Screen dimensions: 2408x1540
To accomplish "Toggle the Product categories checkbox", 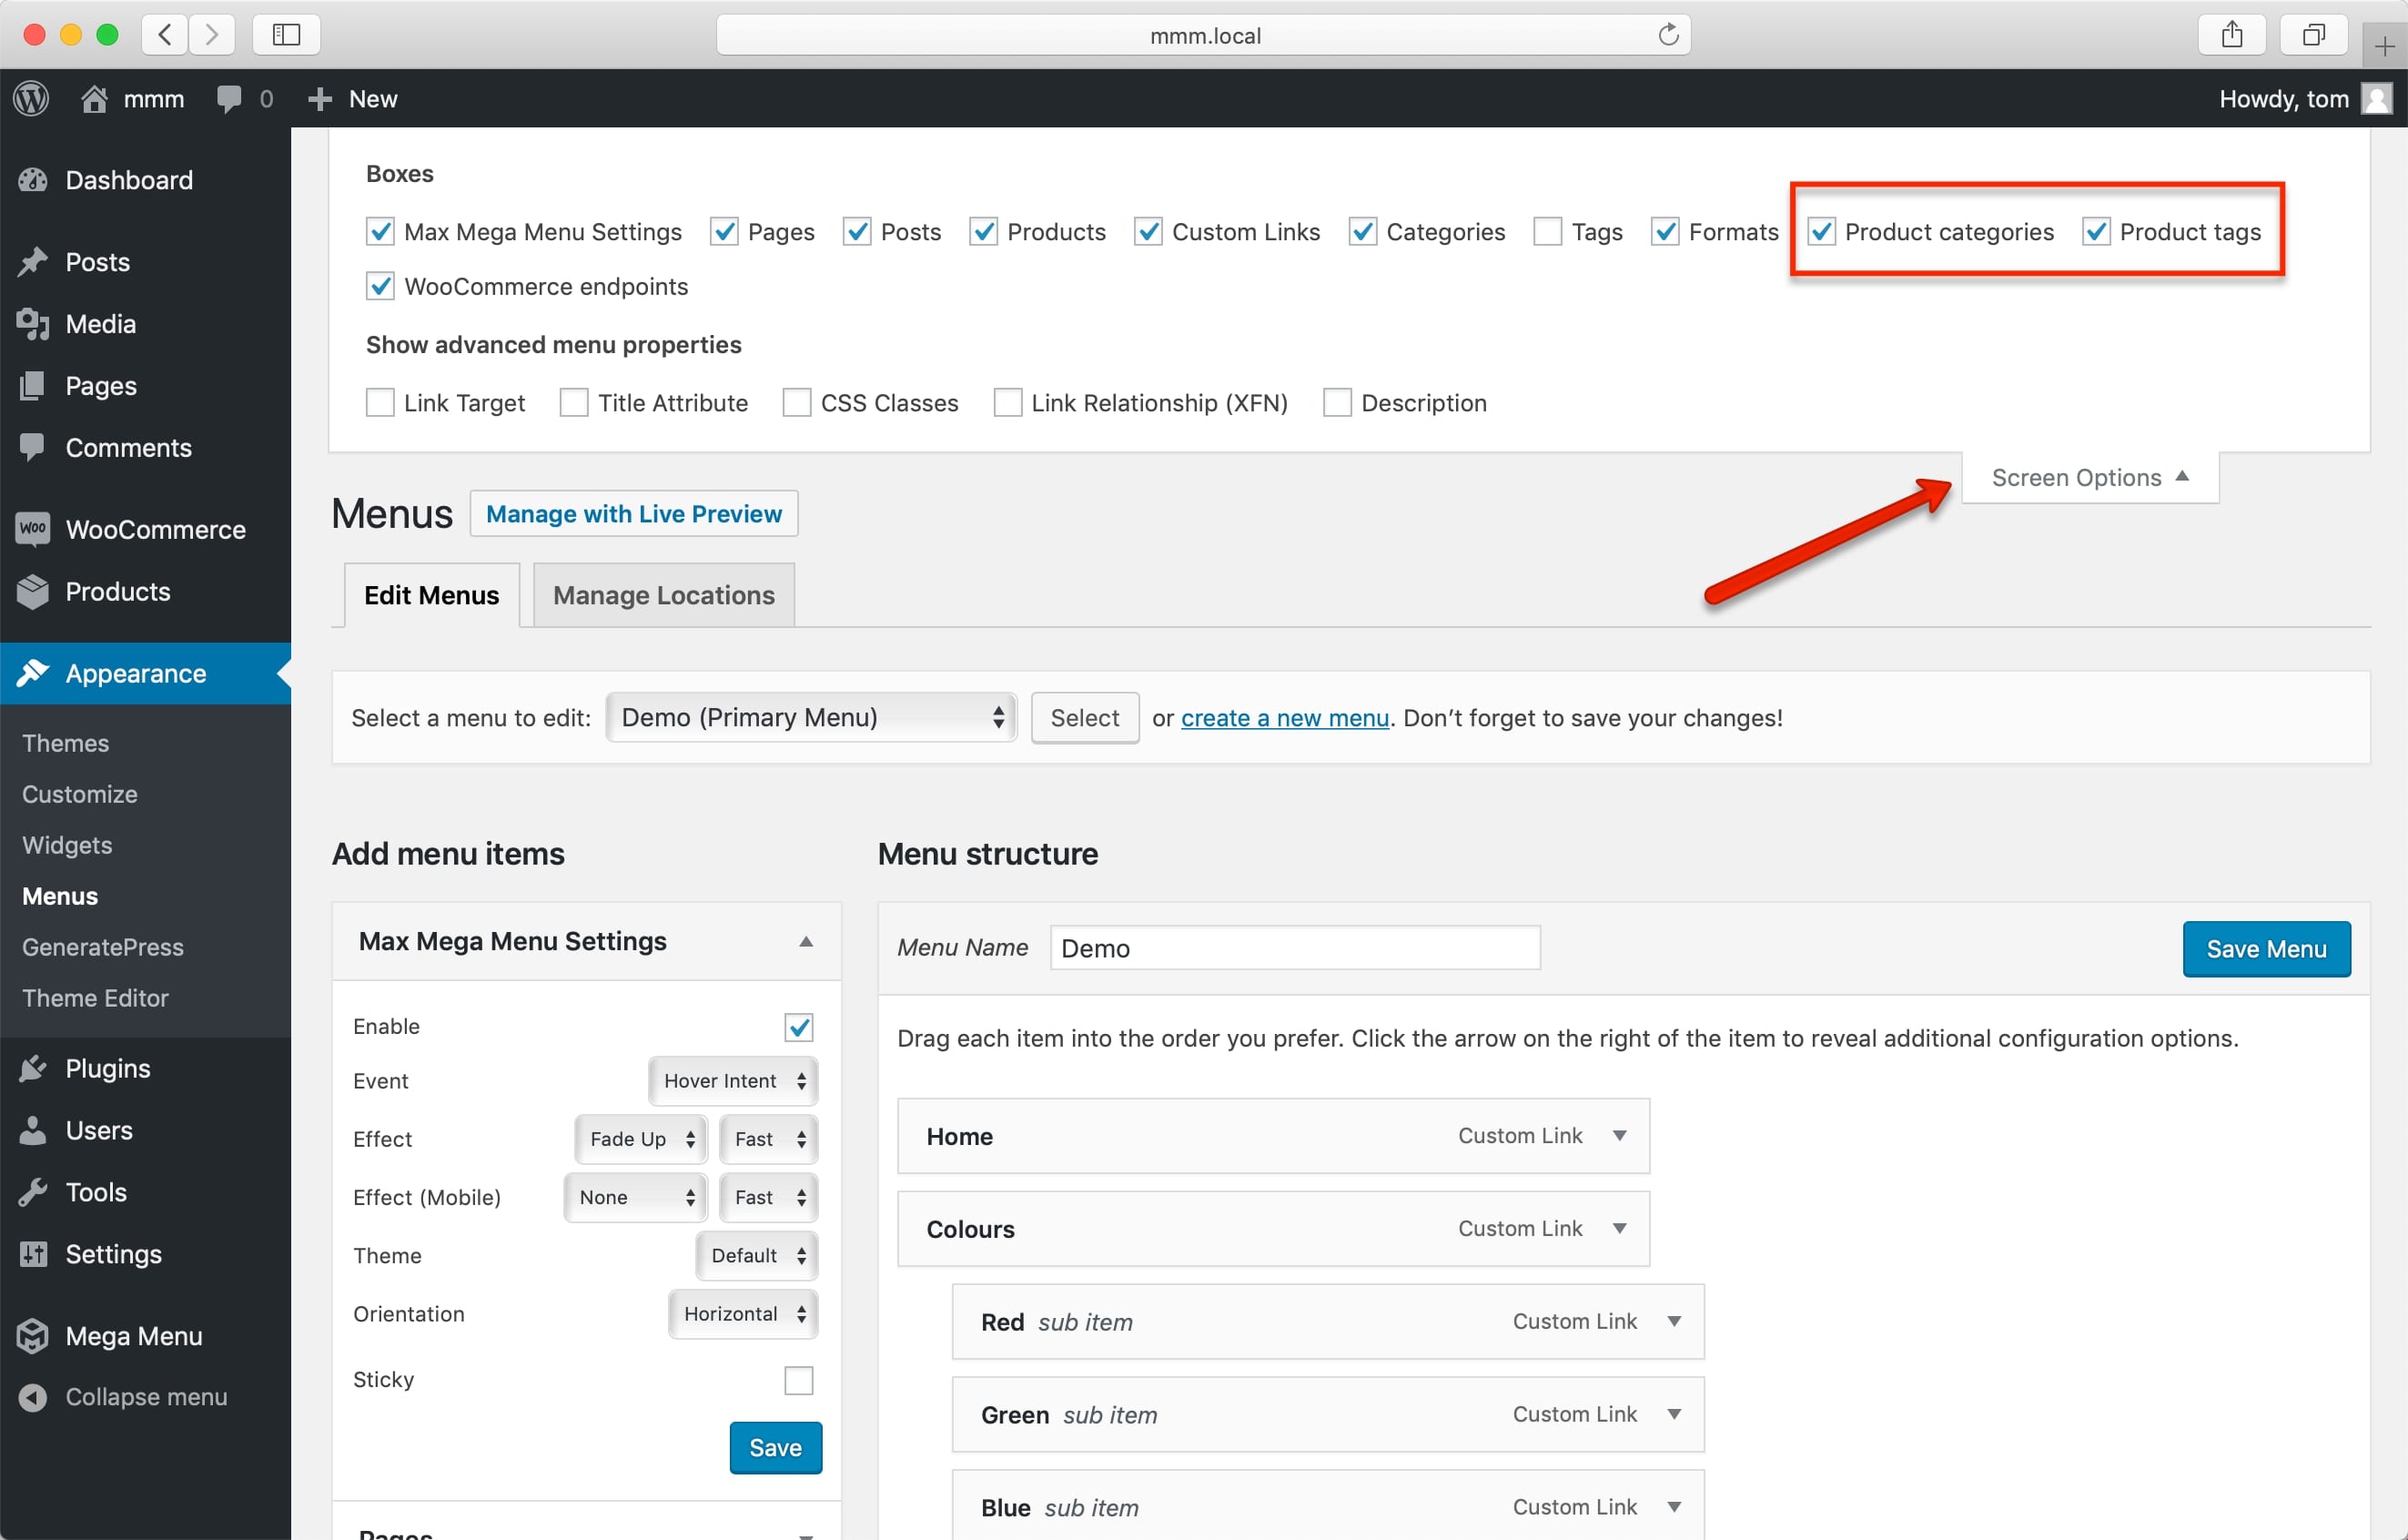I will (1820, 230).
